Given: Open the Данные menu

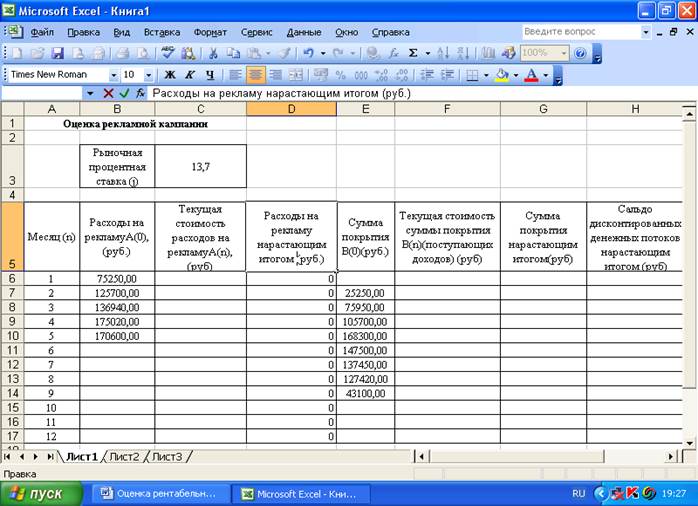Looking at the screenshot, I should coord(304,32).
